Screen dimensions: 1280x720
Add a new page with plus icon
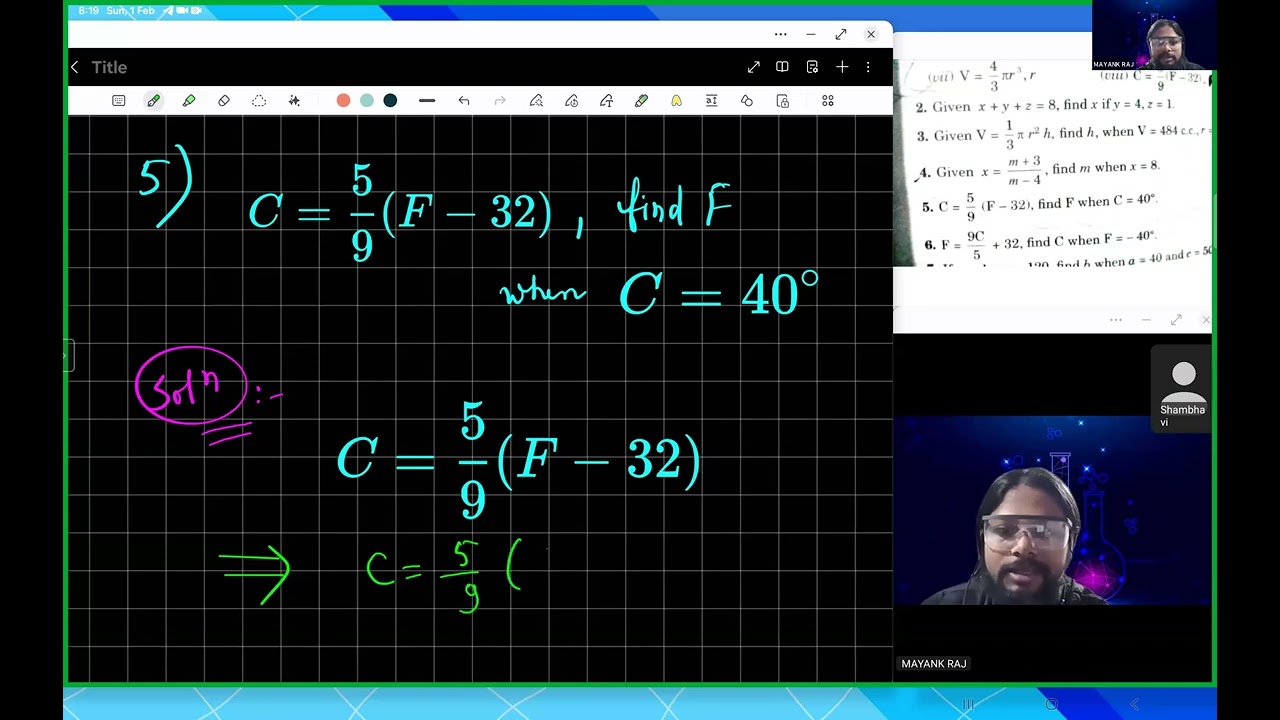[x=842, y=67]
